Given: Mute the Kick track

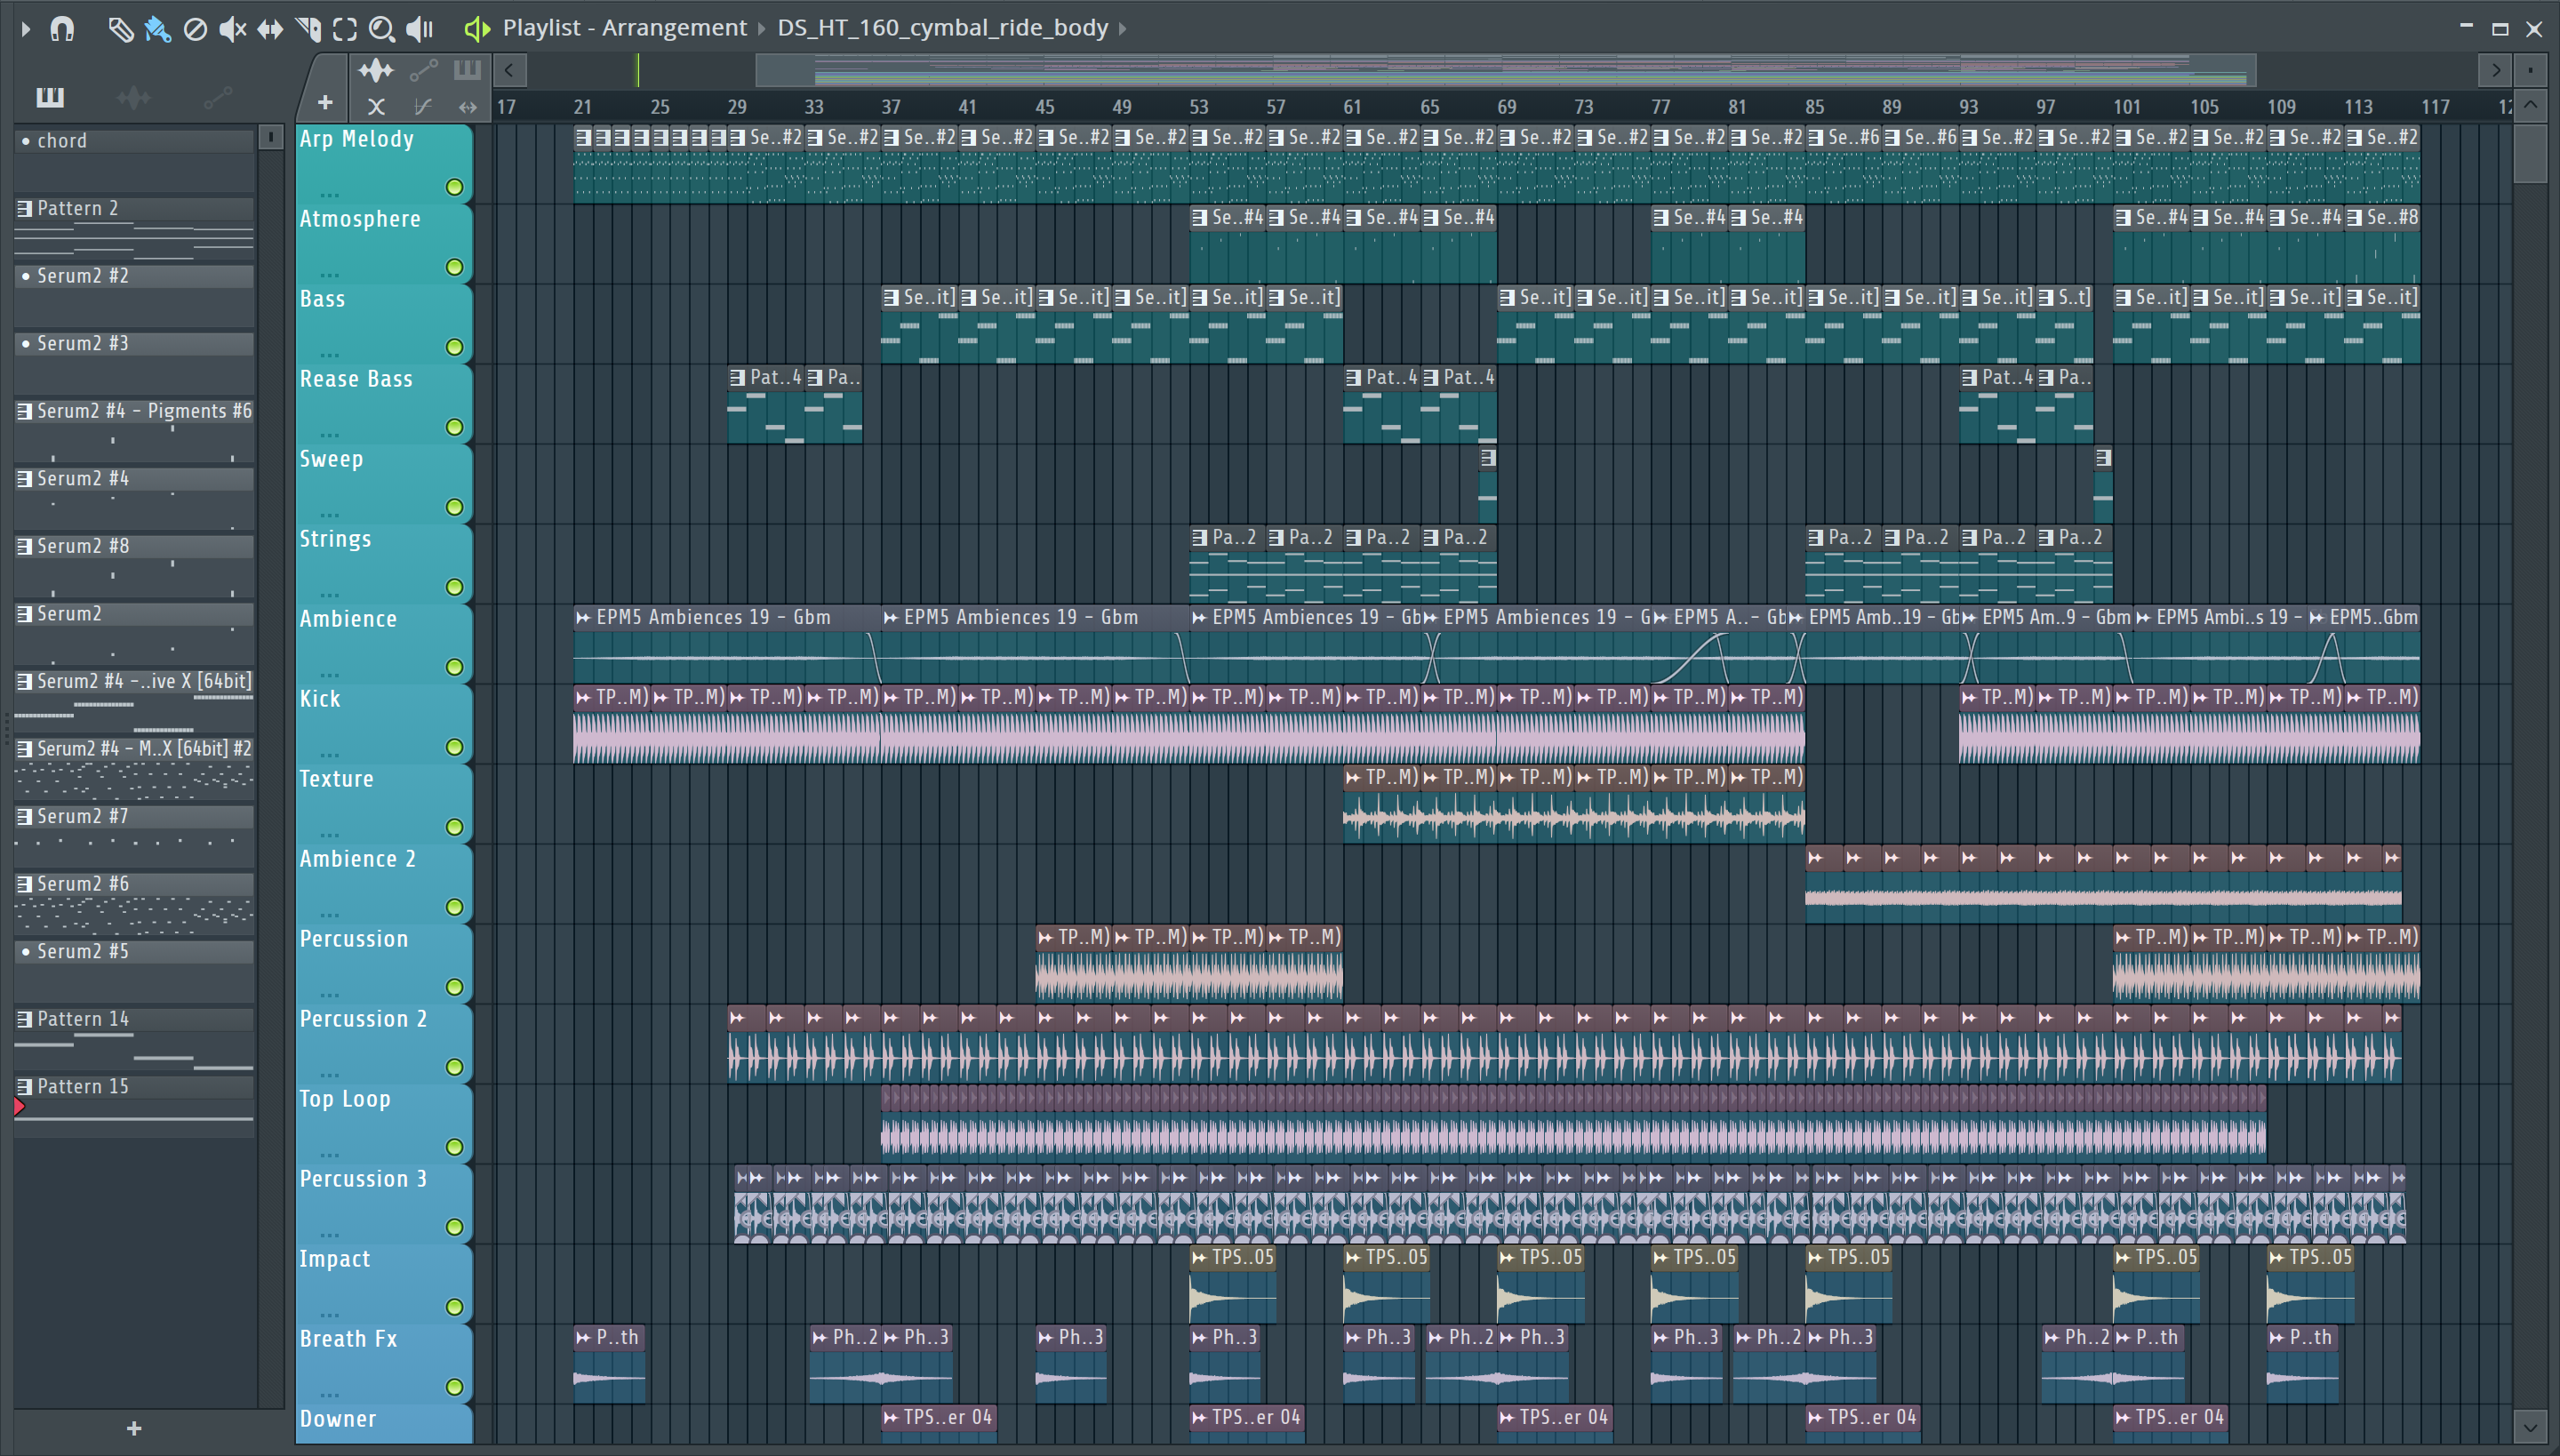Looking at the screenshot, I should click(455, 747).
